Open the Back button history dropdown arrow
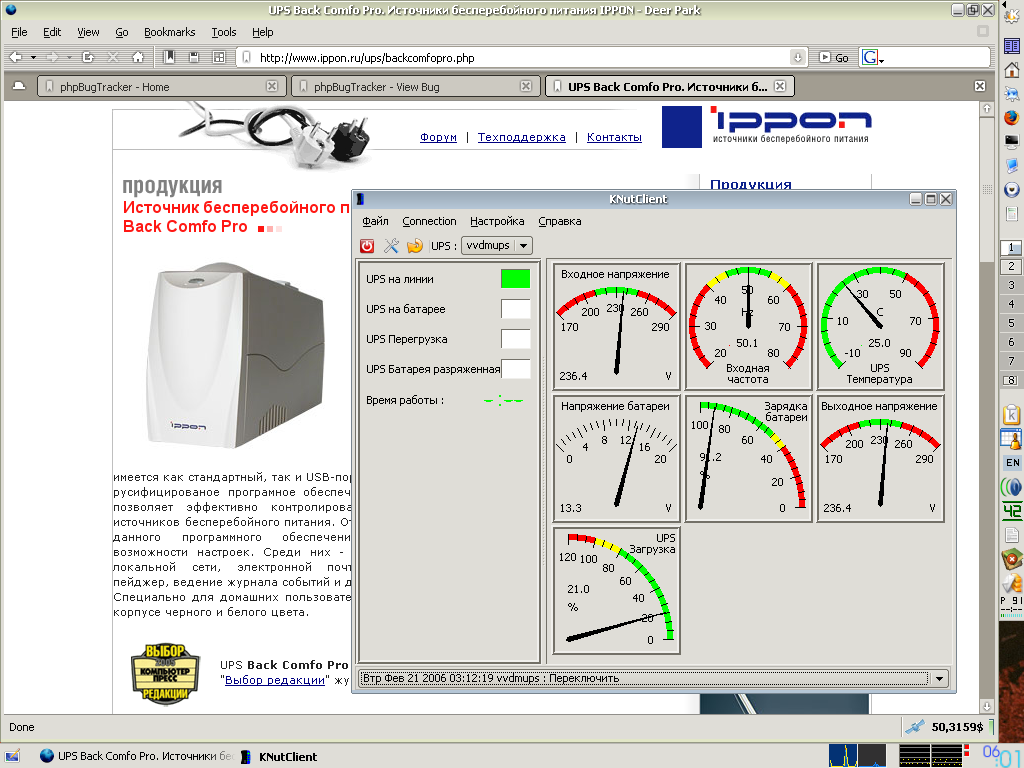Viewport: 1024px width, 768px height. coord(33,57)
